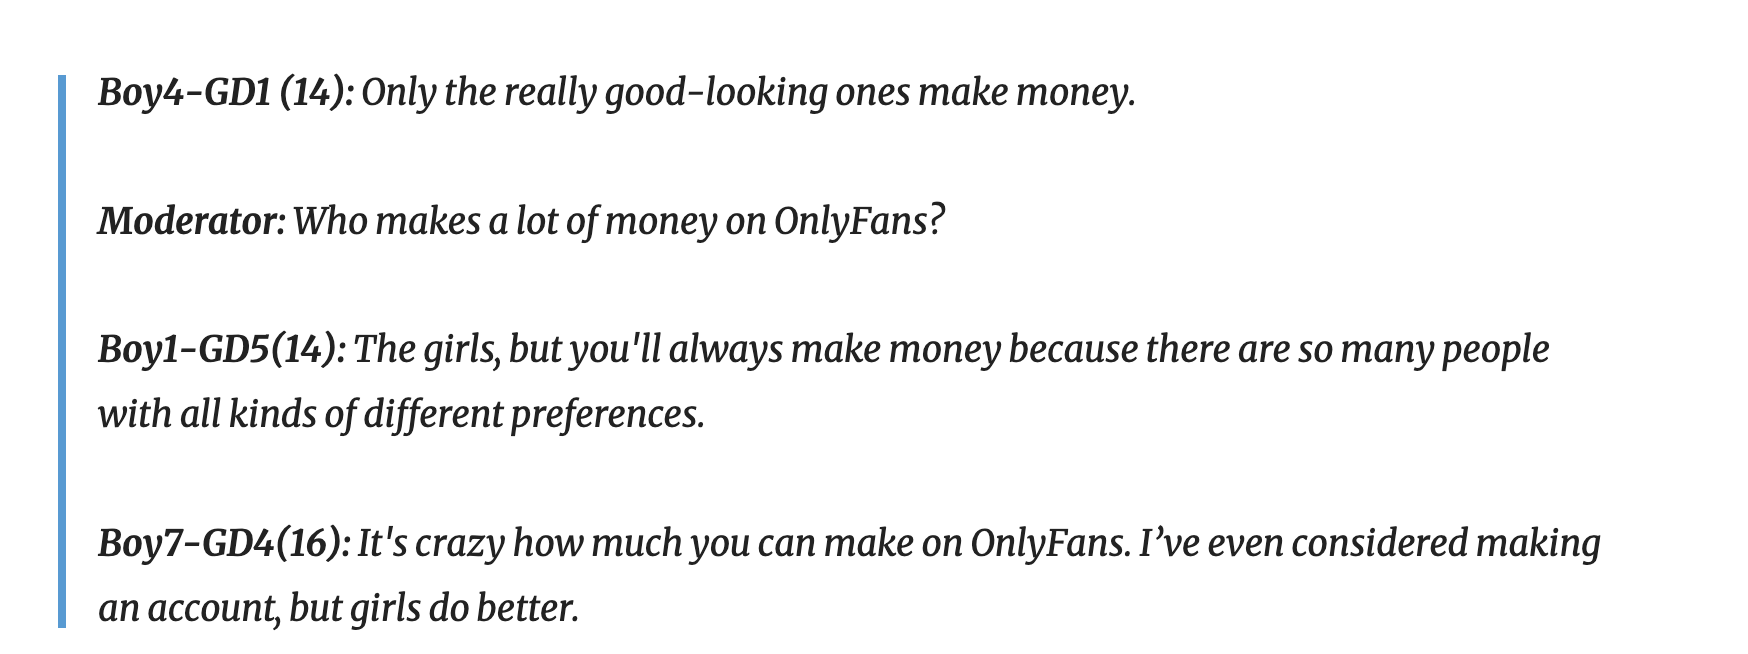Image resolution: width=1748 pixels, height=654 pixels.
Task: Click the blue vertical blockquote bar
Action: coord(62,350)
